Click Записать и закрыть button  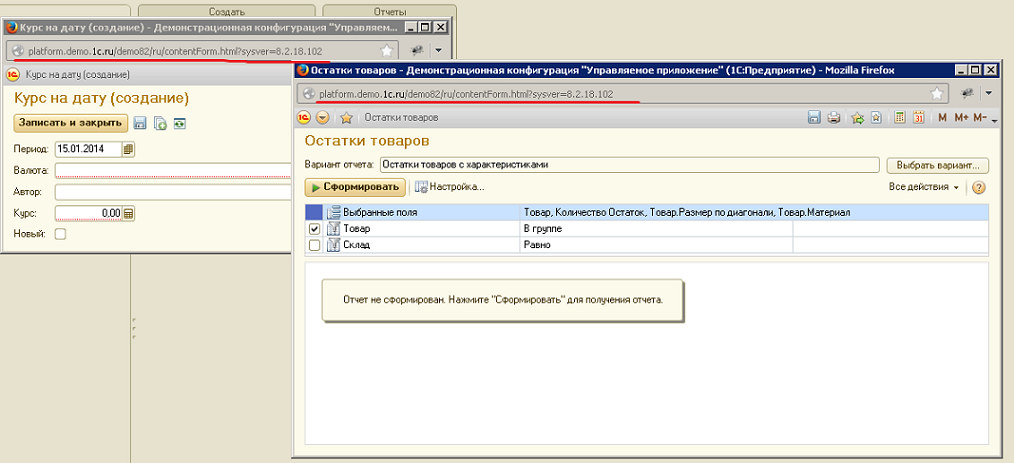(x=70, y=123)
